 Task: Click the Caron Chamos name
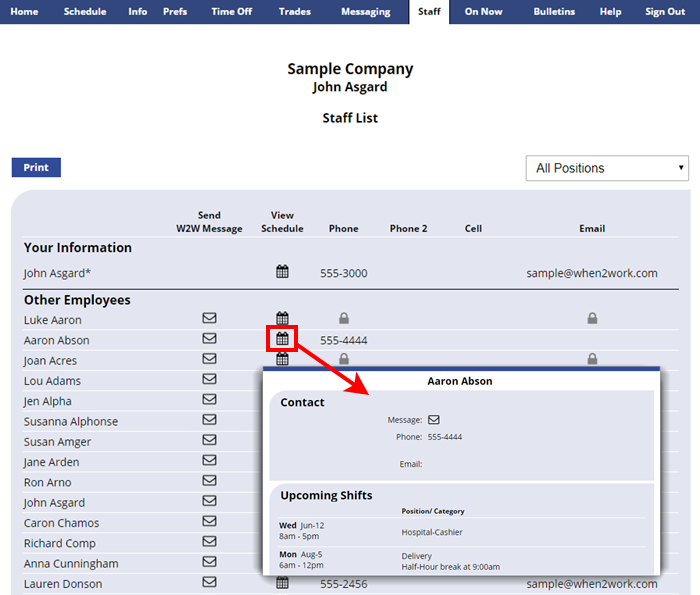pos(62,523)
